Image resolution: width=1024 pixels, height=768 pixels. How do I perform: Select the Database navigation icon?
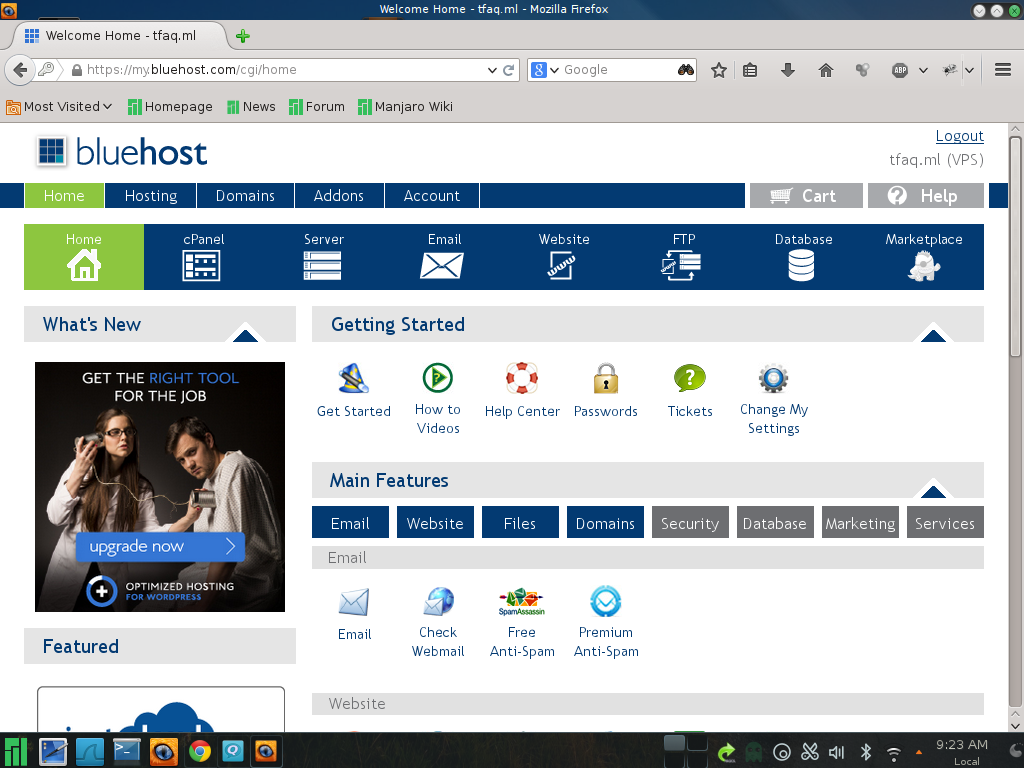(802, 265)
